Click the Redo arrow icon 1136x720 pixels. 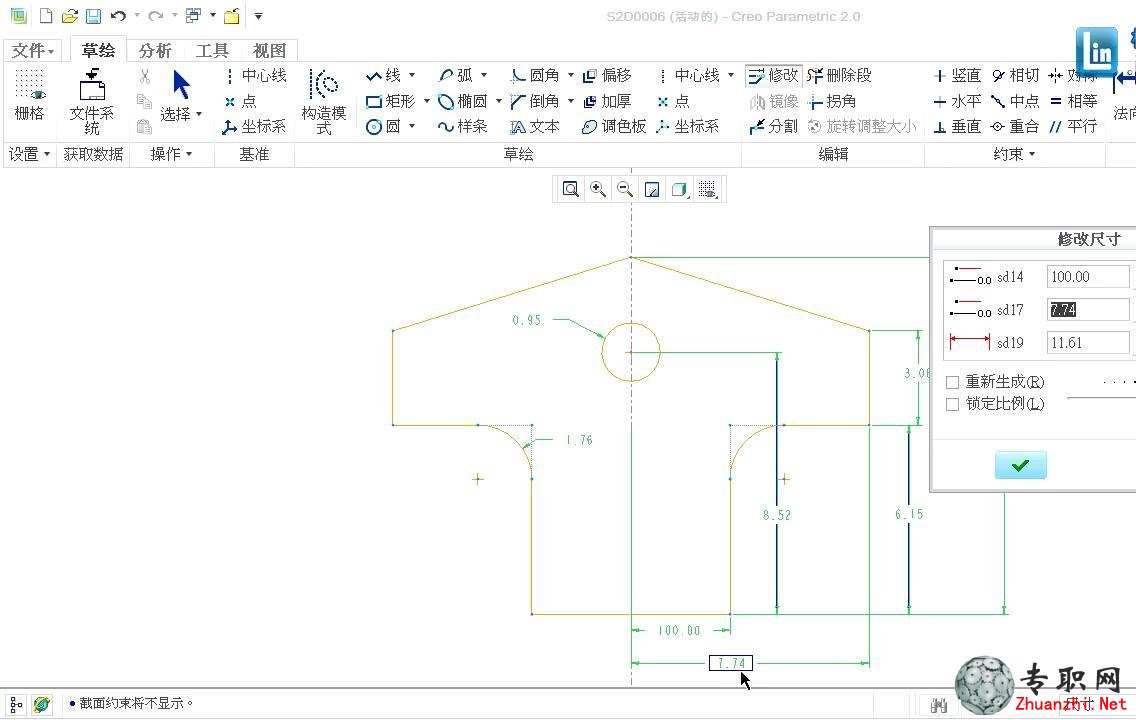tap(155, 15)
